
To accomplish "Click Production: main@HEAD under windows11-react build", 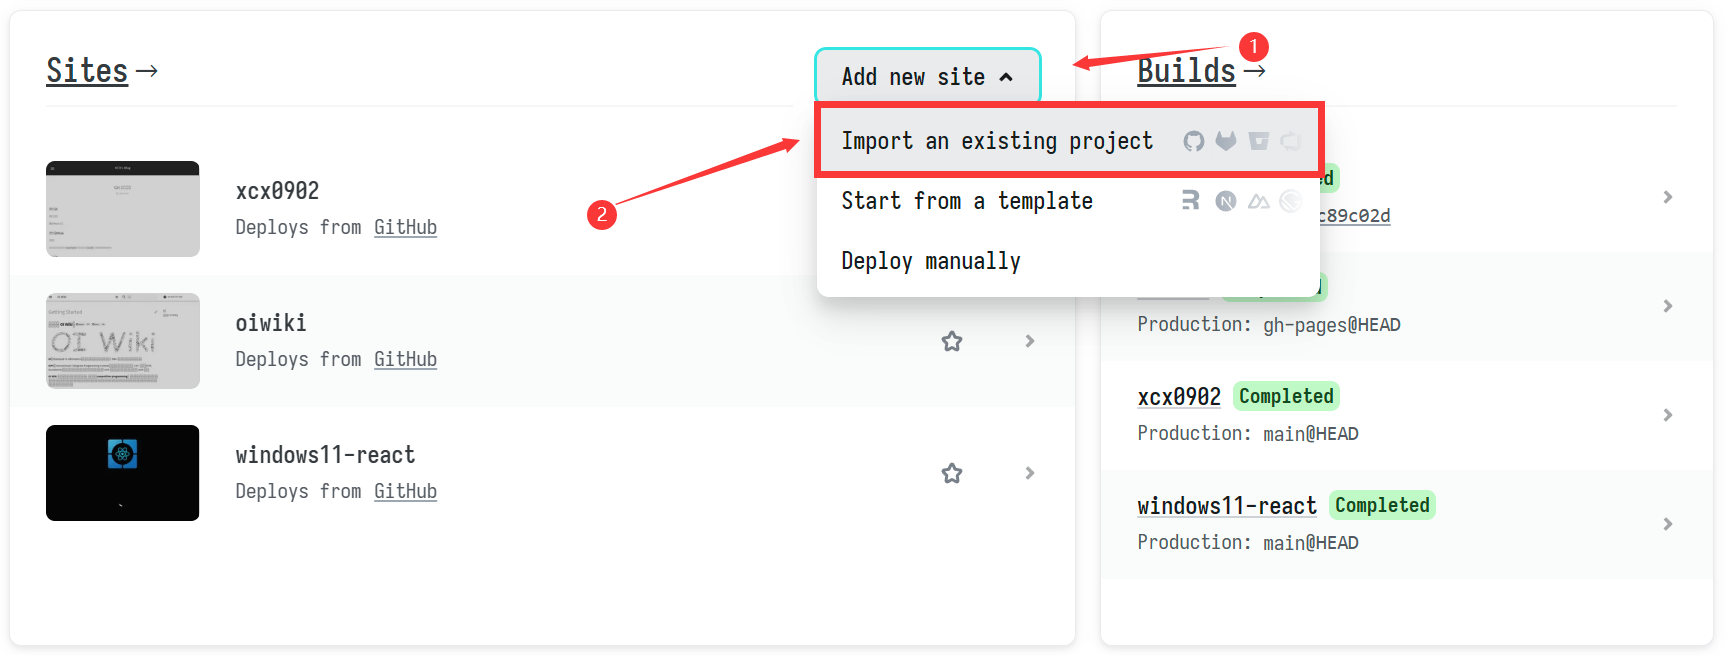I will (1248, 542).
